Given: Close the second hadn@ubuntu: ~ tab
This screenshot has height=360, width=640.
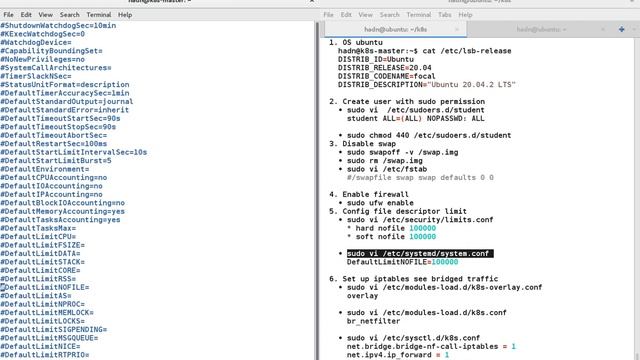Looking at the screenshot, I should coord(603,29).
